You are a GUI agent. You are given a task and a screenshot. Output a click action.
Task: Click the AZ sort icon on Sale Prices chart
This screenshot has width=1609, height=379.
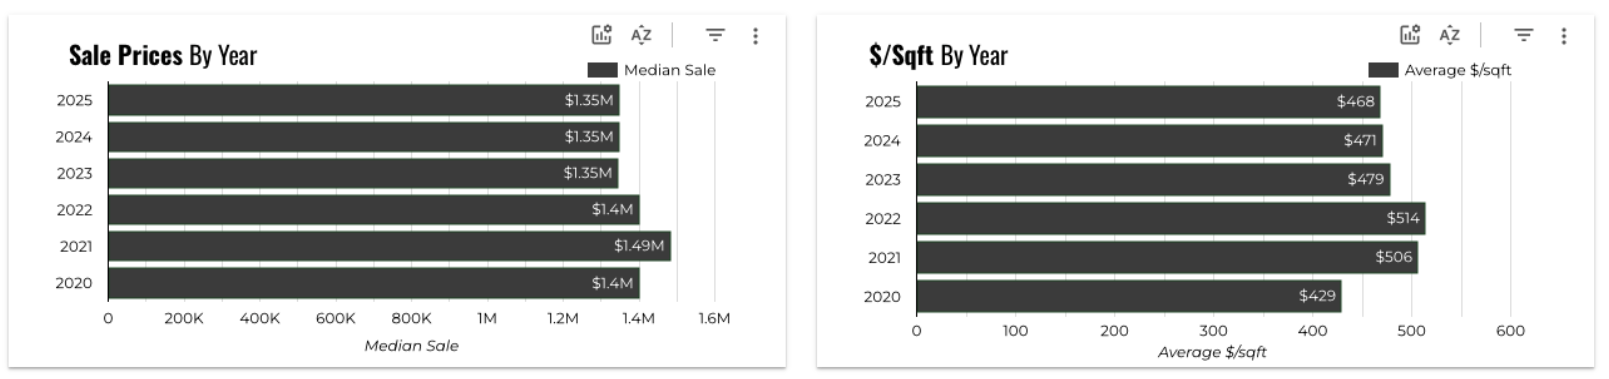click(641, 35)
